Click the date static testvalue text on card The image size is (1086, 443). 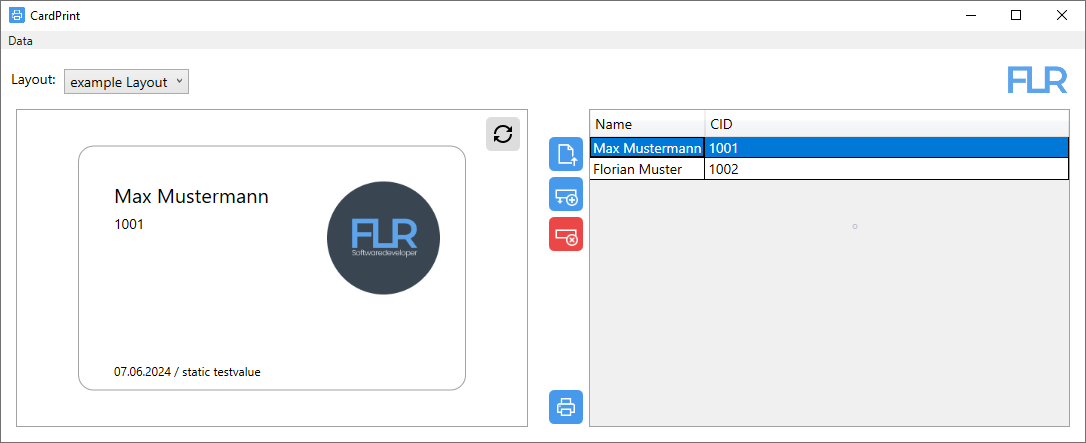click(x=187, y=372)
